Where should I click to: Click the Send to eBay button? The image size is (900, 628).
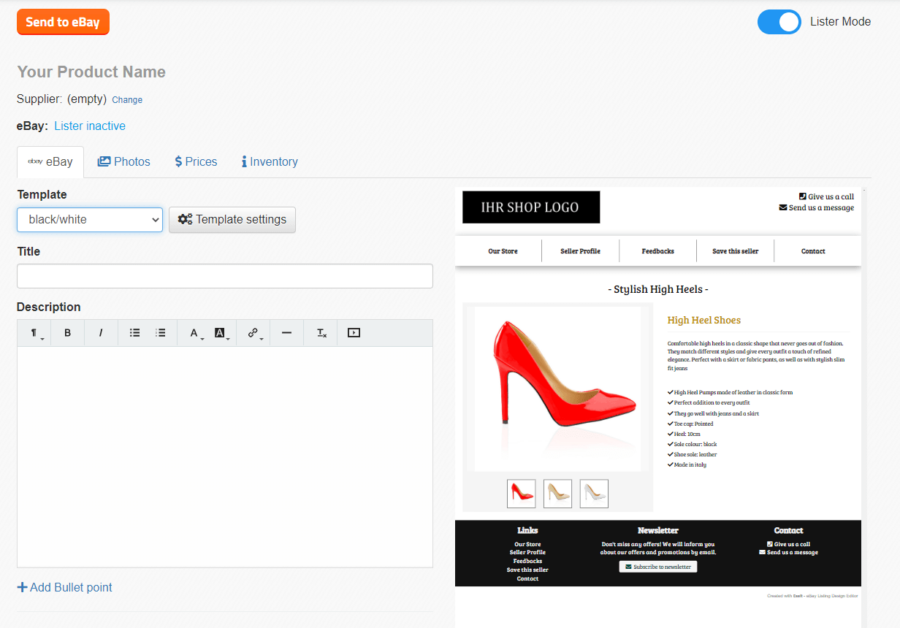pyautogui.click(x=62, y=21)
